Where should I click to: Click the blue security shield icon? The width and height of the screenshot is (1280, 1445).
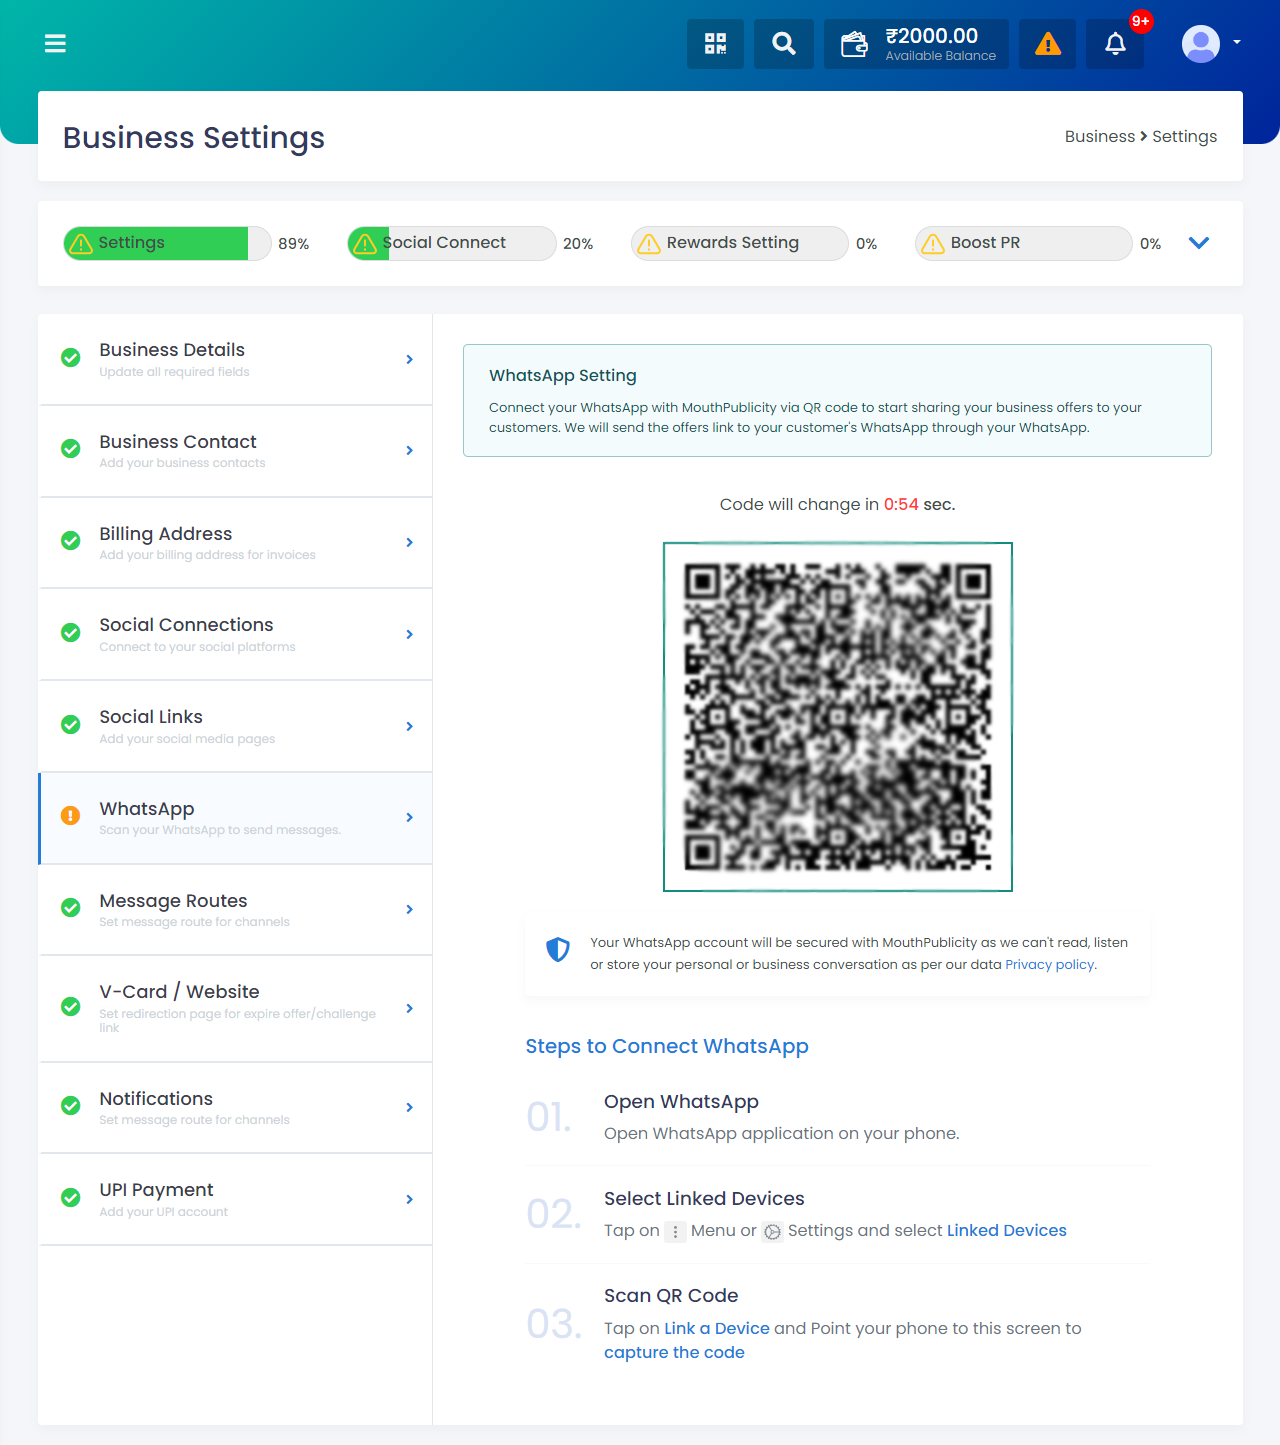coord(558,950)
